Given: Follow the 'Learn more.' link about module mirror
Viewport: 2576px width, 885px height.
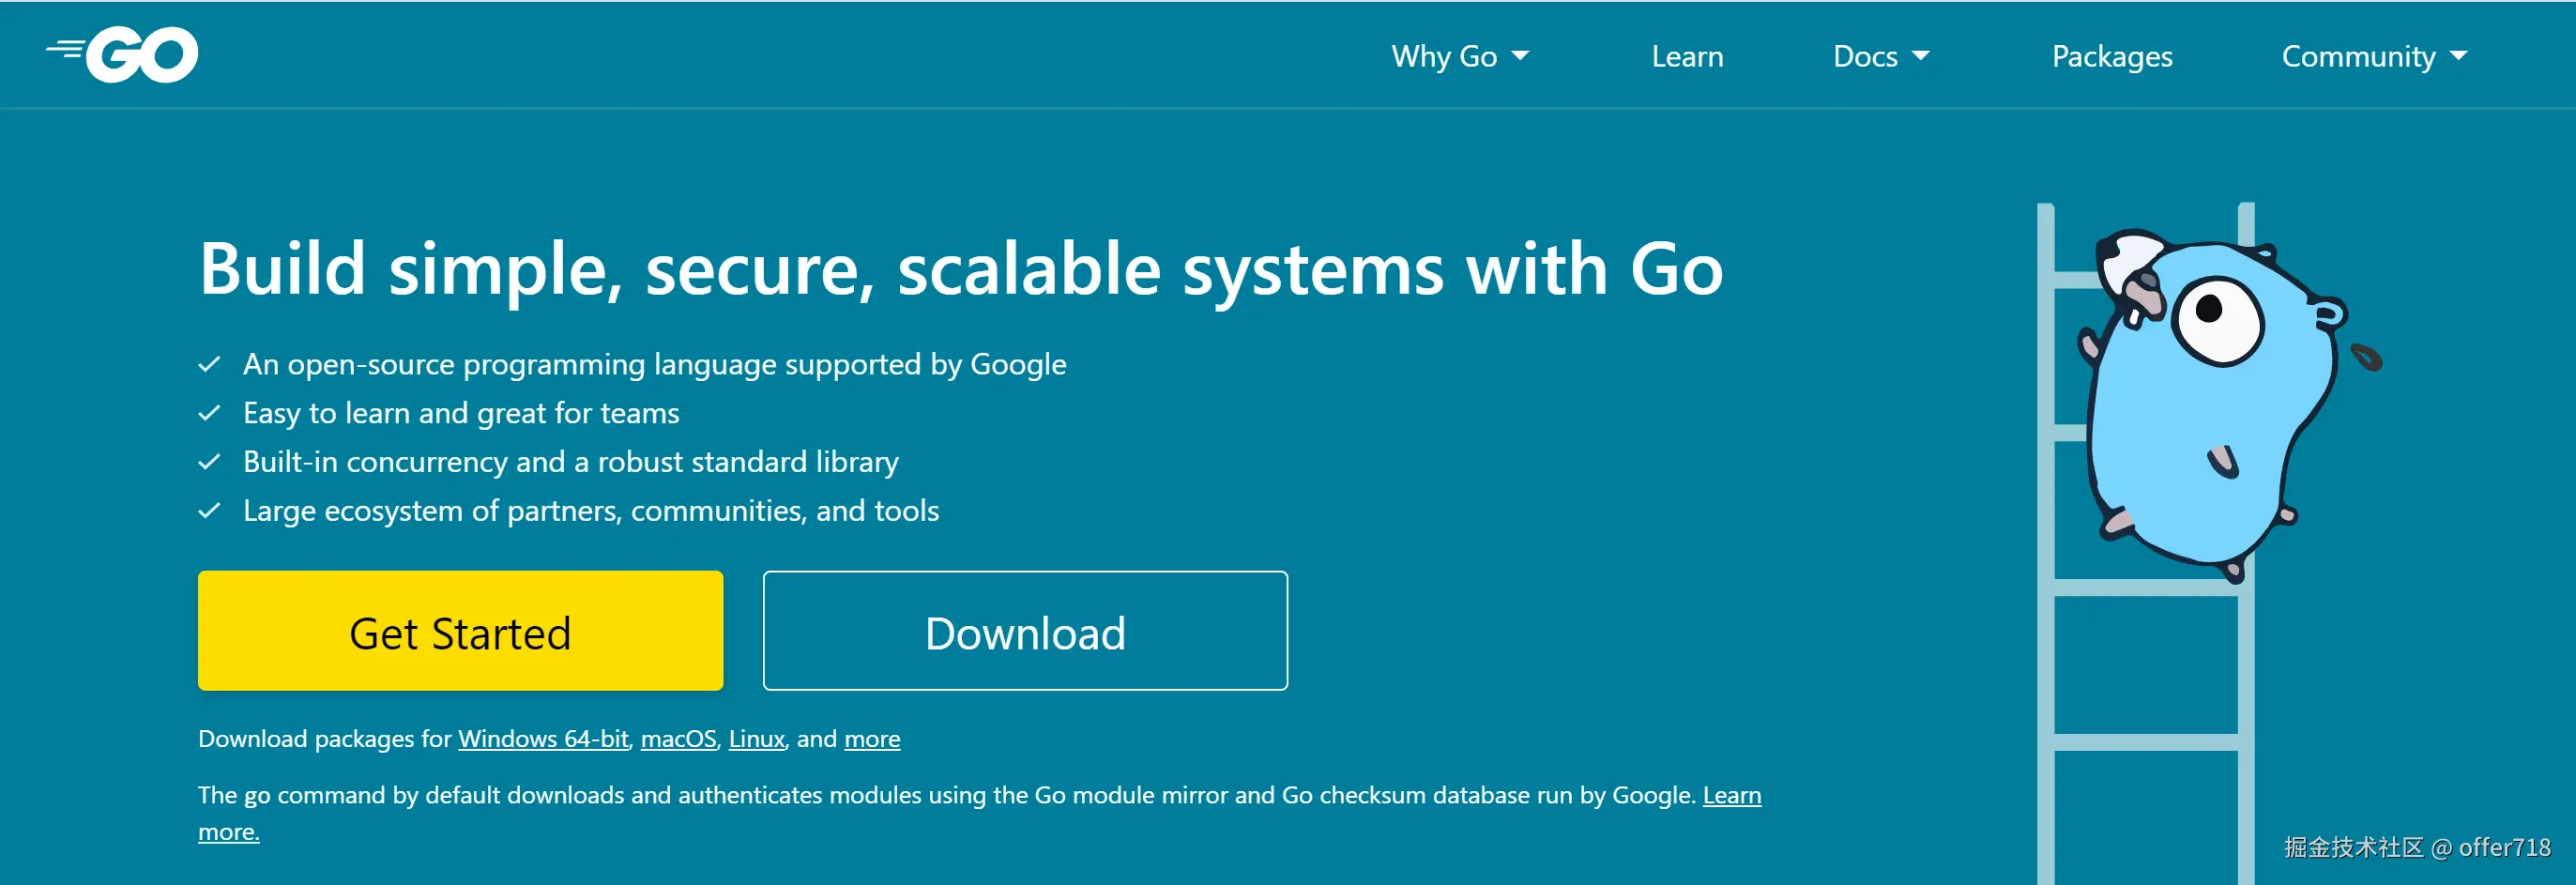Looking at the screenshot, I should pos(1732,795).
